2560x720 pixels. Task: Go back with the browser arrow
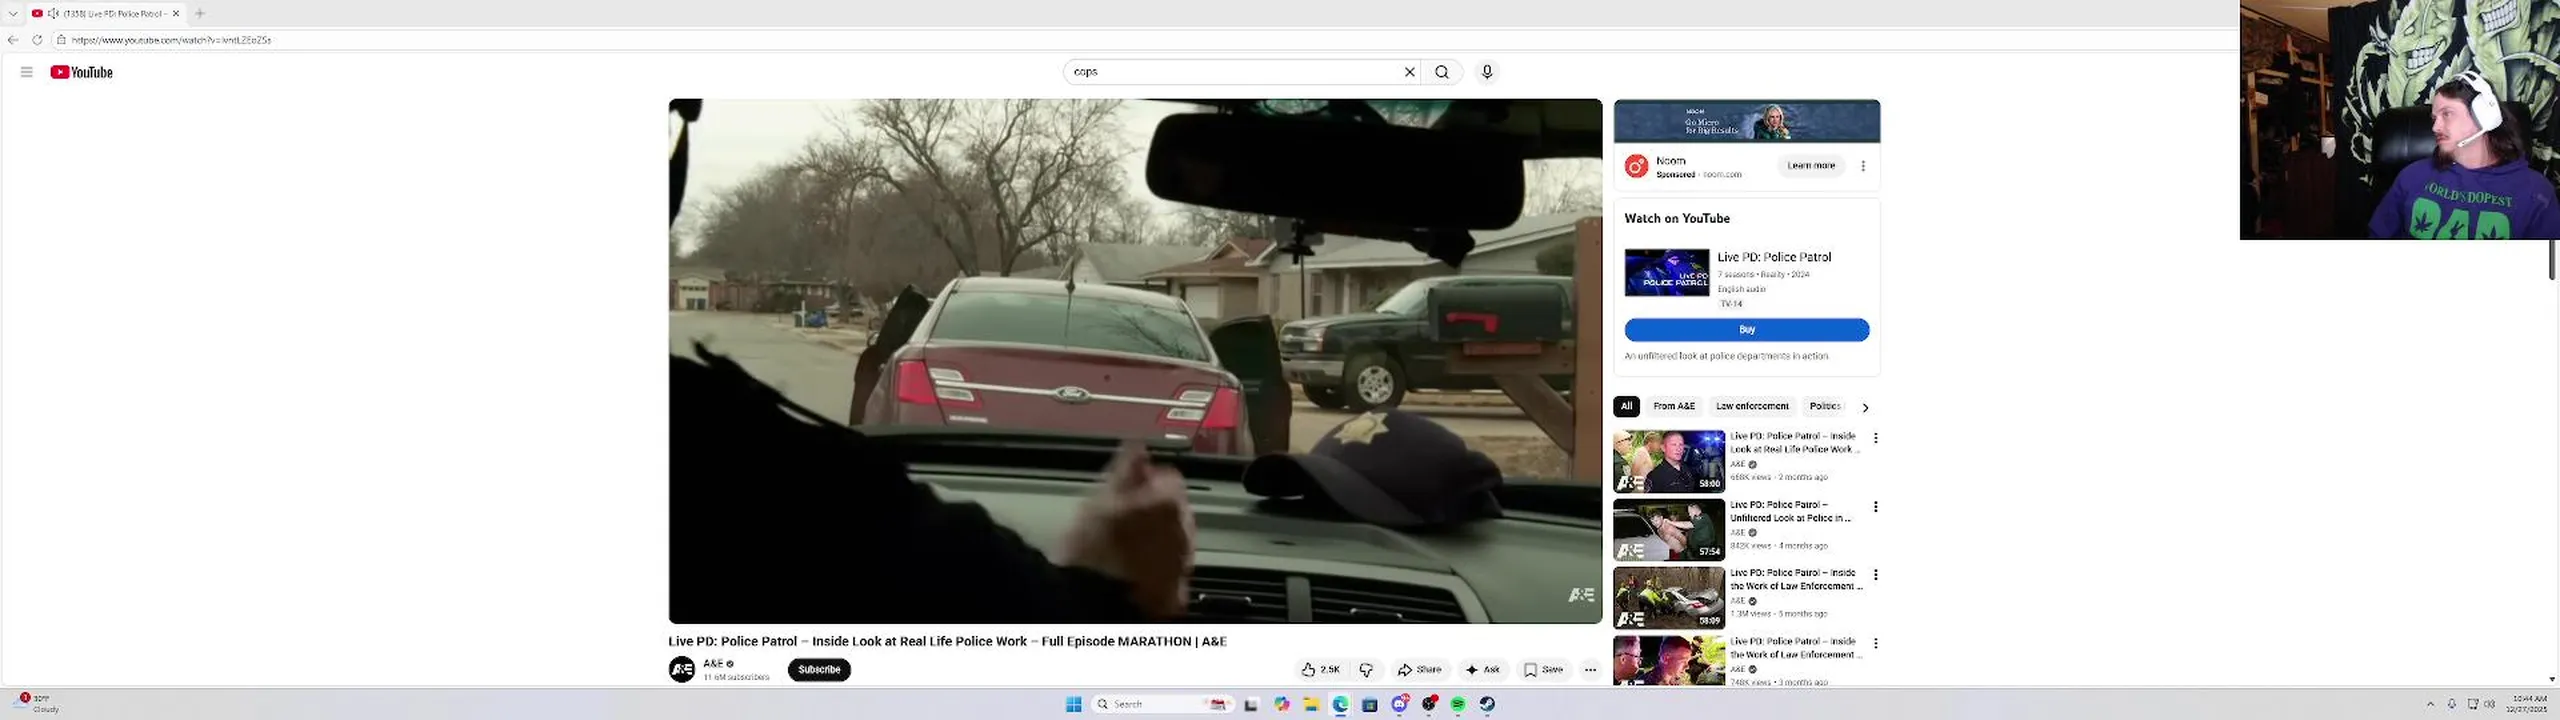tap(13, 40)
